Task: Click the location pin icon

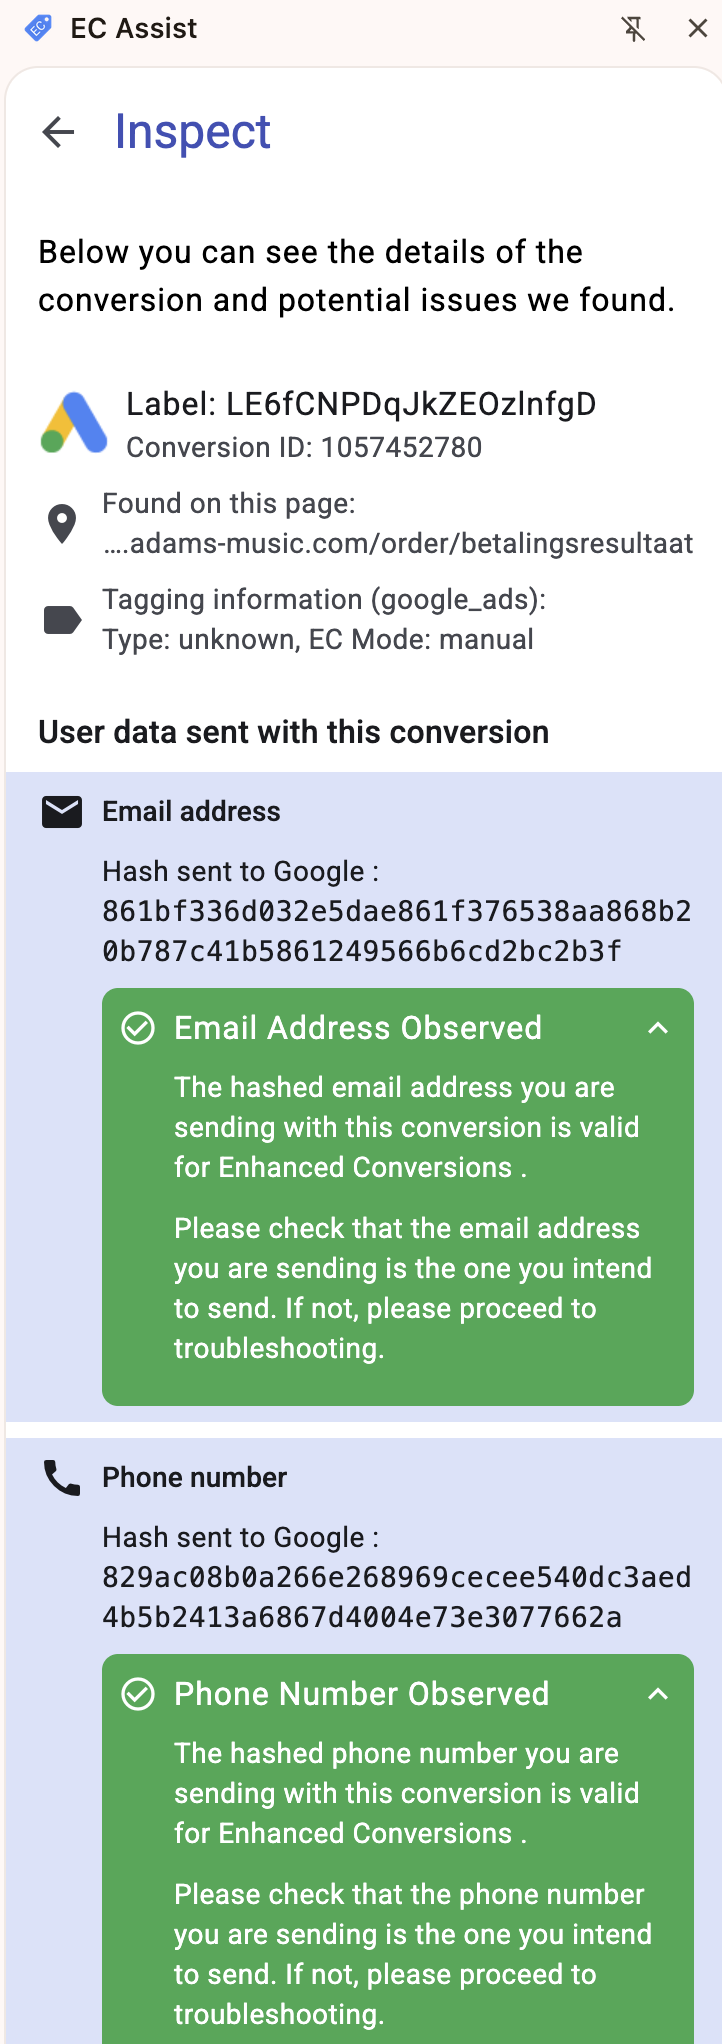Action: 62,524
